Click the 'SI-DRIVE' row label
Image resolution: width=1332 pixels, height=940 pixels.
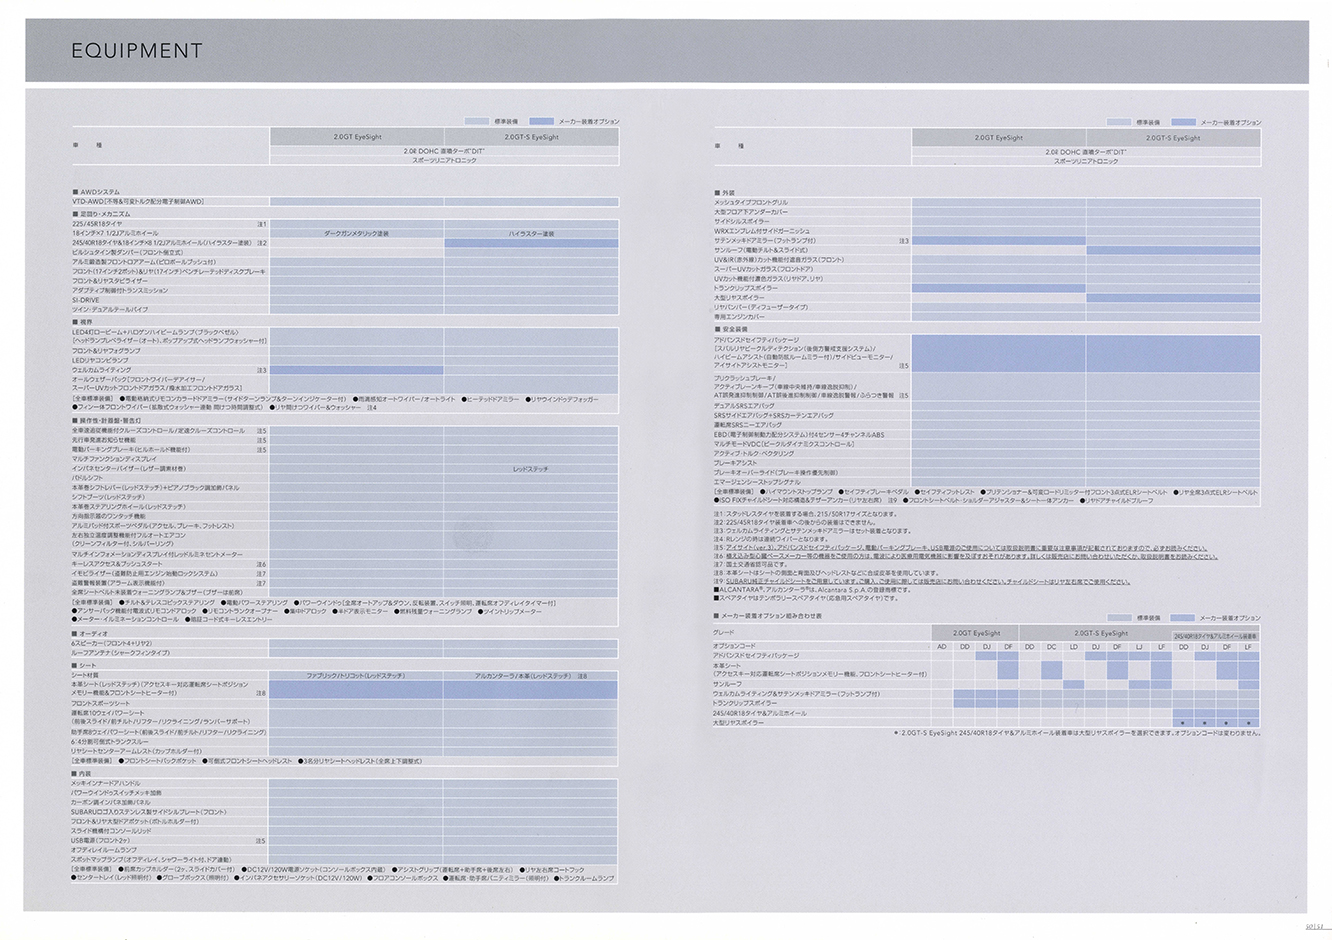click(x=86, y=299)
